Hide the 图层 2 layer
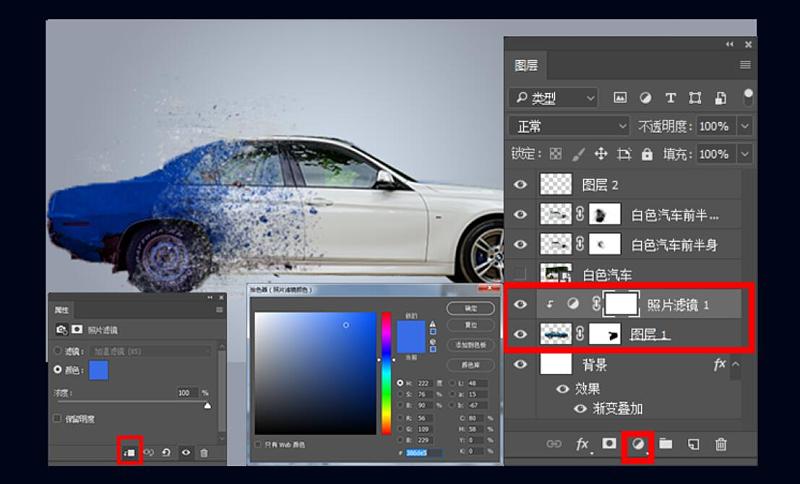800x484 pixels. [518, 184]
